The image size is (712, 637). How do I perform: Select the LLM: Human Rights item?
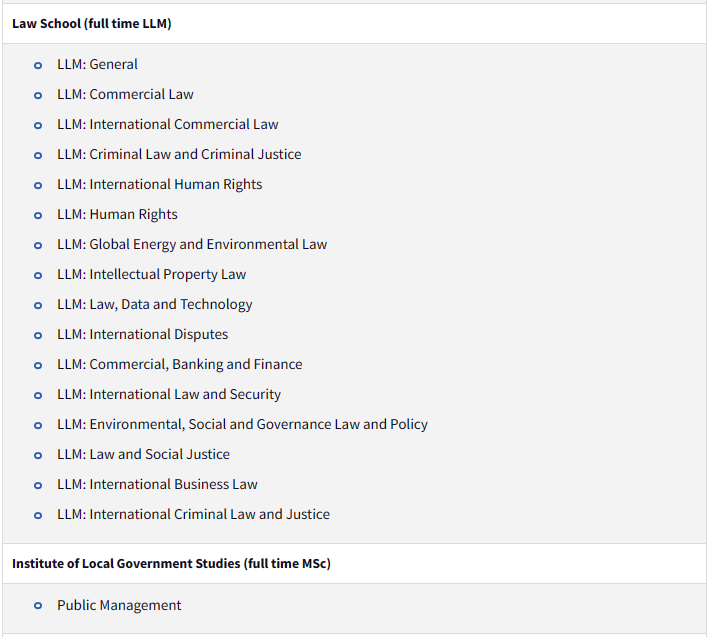click(117, 214)
